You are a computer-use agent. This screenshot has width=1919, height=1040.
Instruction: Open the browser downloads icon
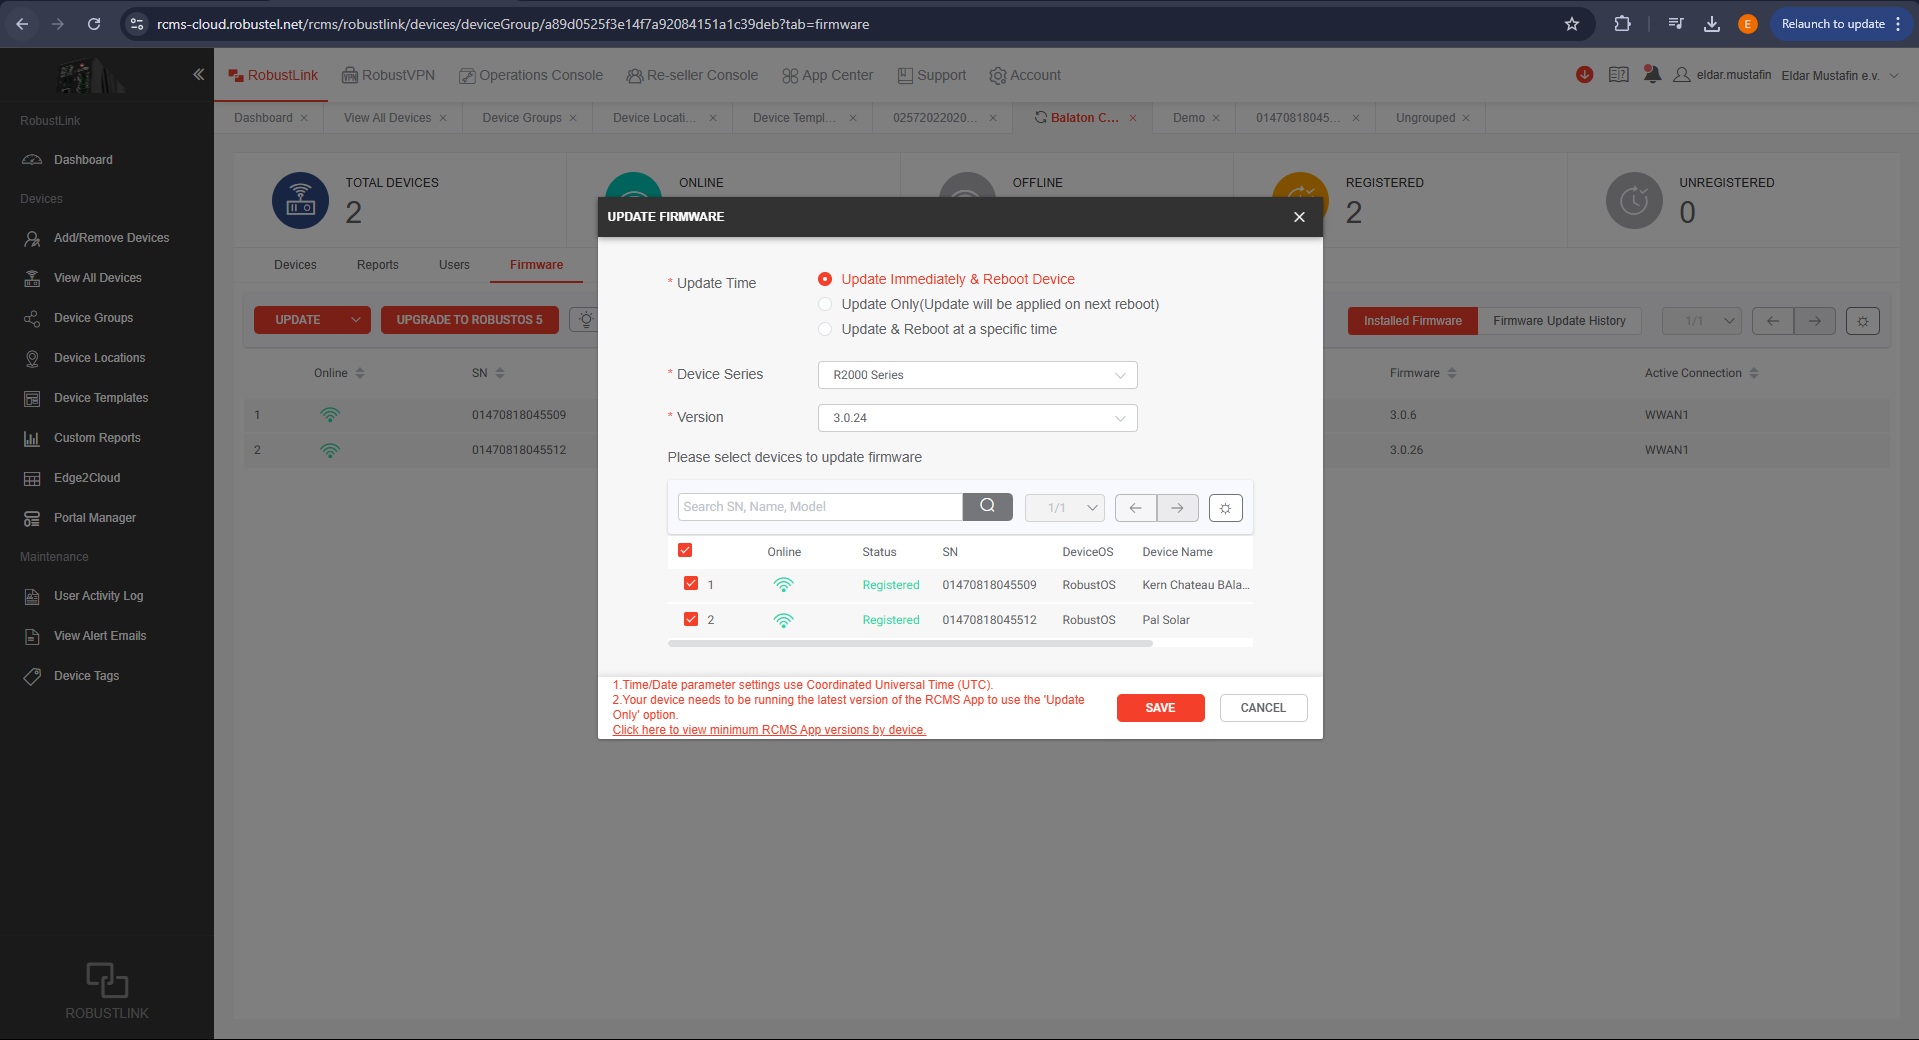pyautogui.click(x=1712, y=24)
